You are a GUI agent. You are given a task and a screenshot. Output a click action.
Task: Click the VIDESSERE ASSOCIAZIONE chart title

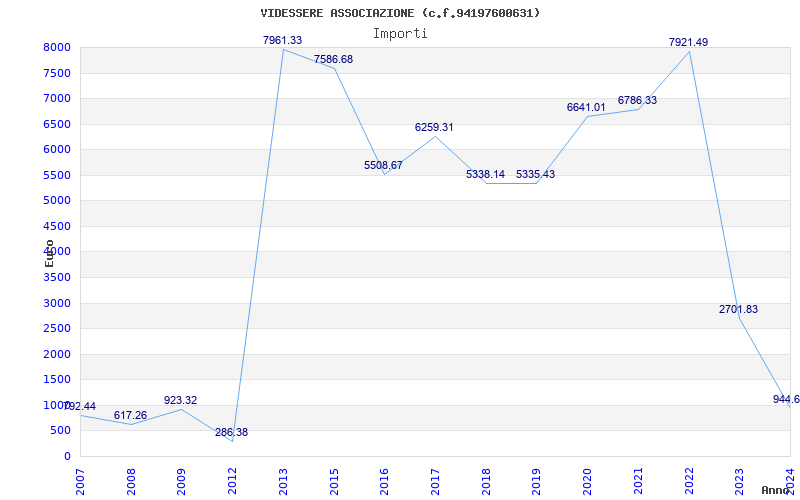coord(337,13)
